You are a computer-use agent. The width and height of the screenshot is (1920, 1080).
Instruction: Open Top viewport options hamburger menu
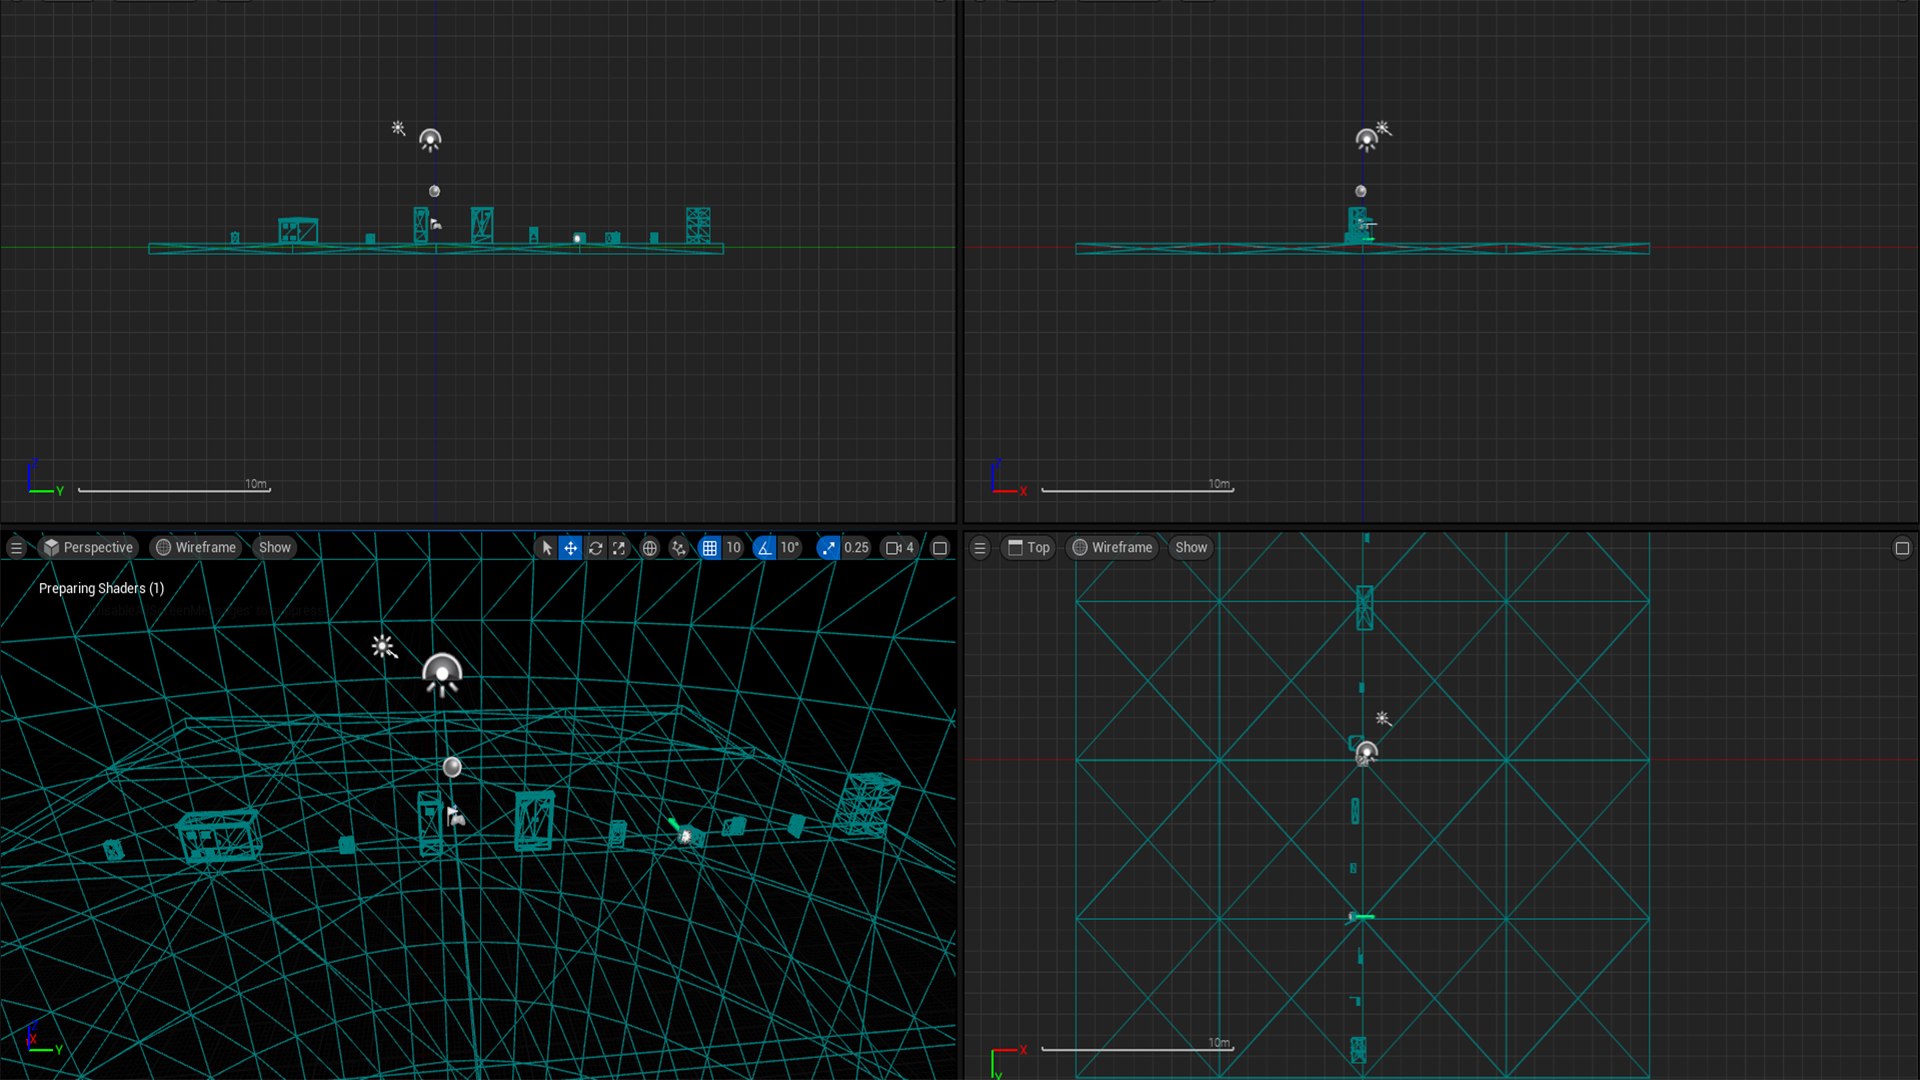point(980,548)
